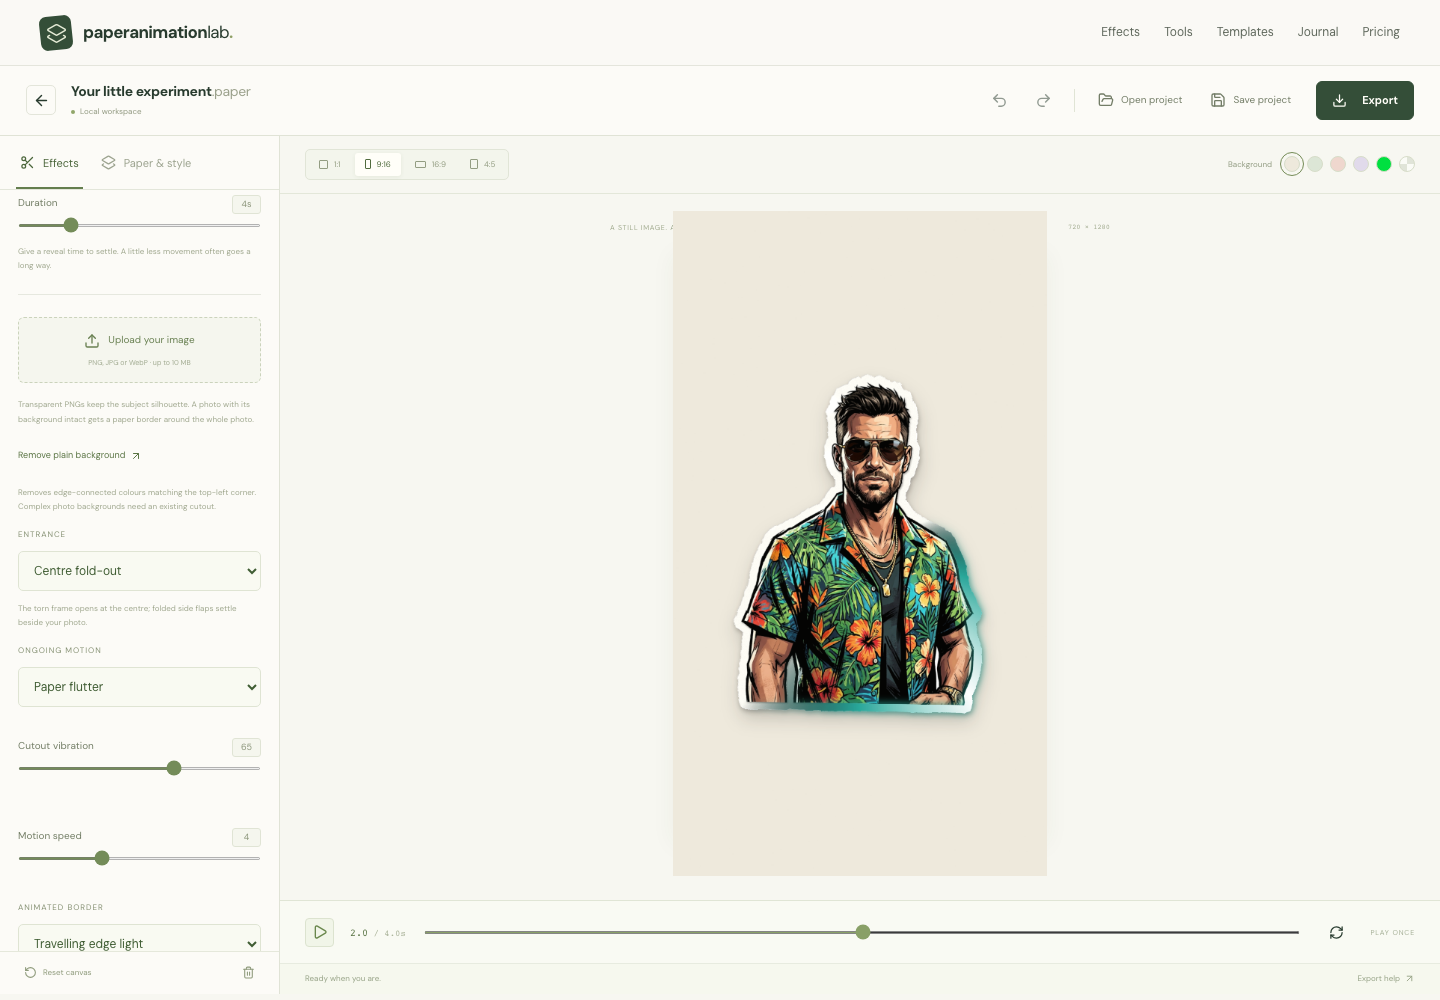
Task: Click the timeline playhead marker
Action: (863, 932)
